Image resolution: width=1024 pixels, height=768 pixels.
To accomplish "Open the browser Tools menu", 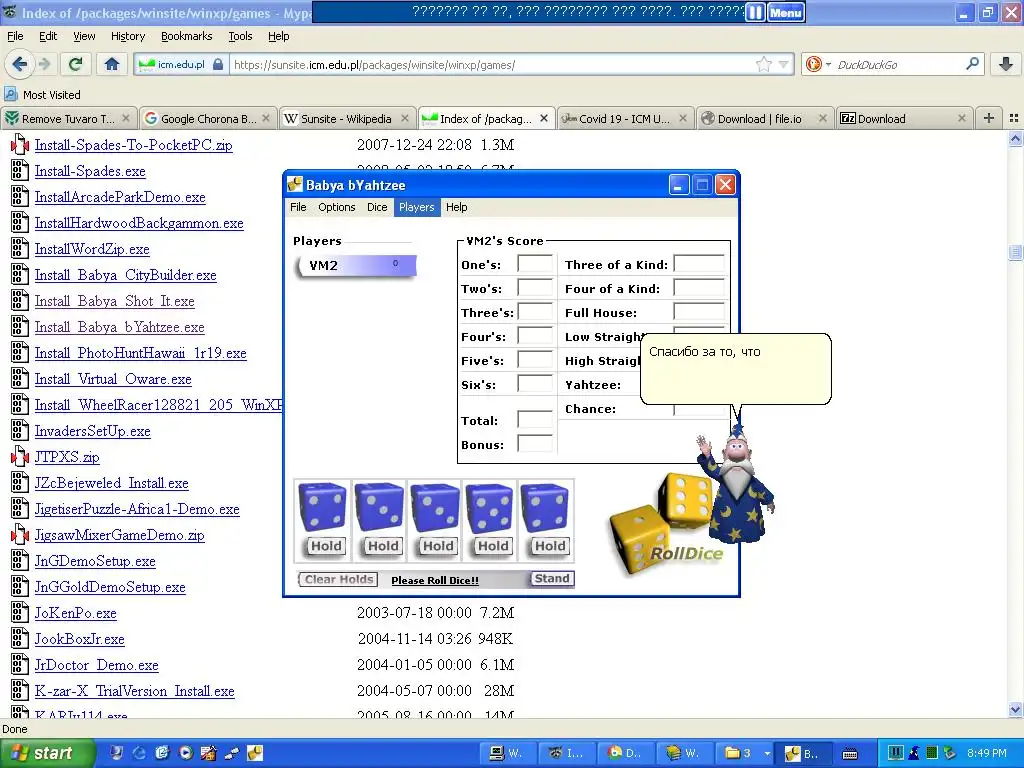I will pyautogui.click(x=240, y=37).
